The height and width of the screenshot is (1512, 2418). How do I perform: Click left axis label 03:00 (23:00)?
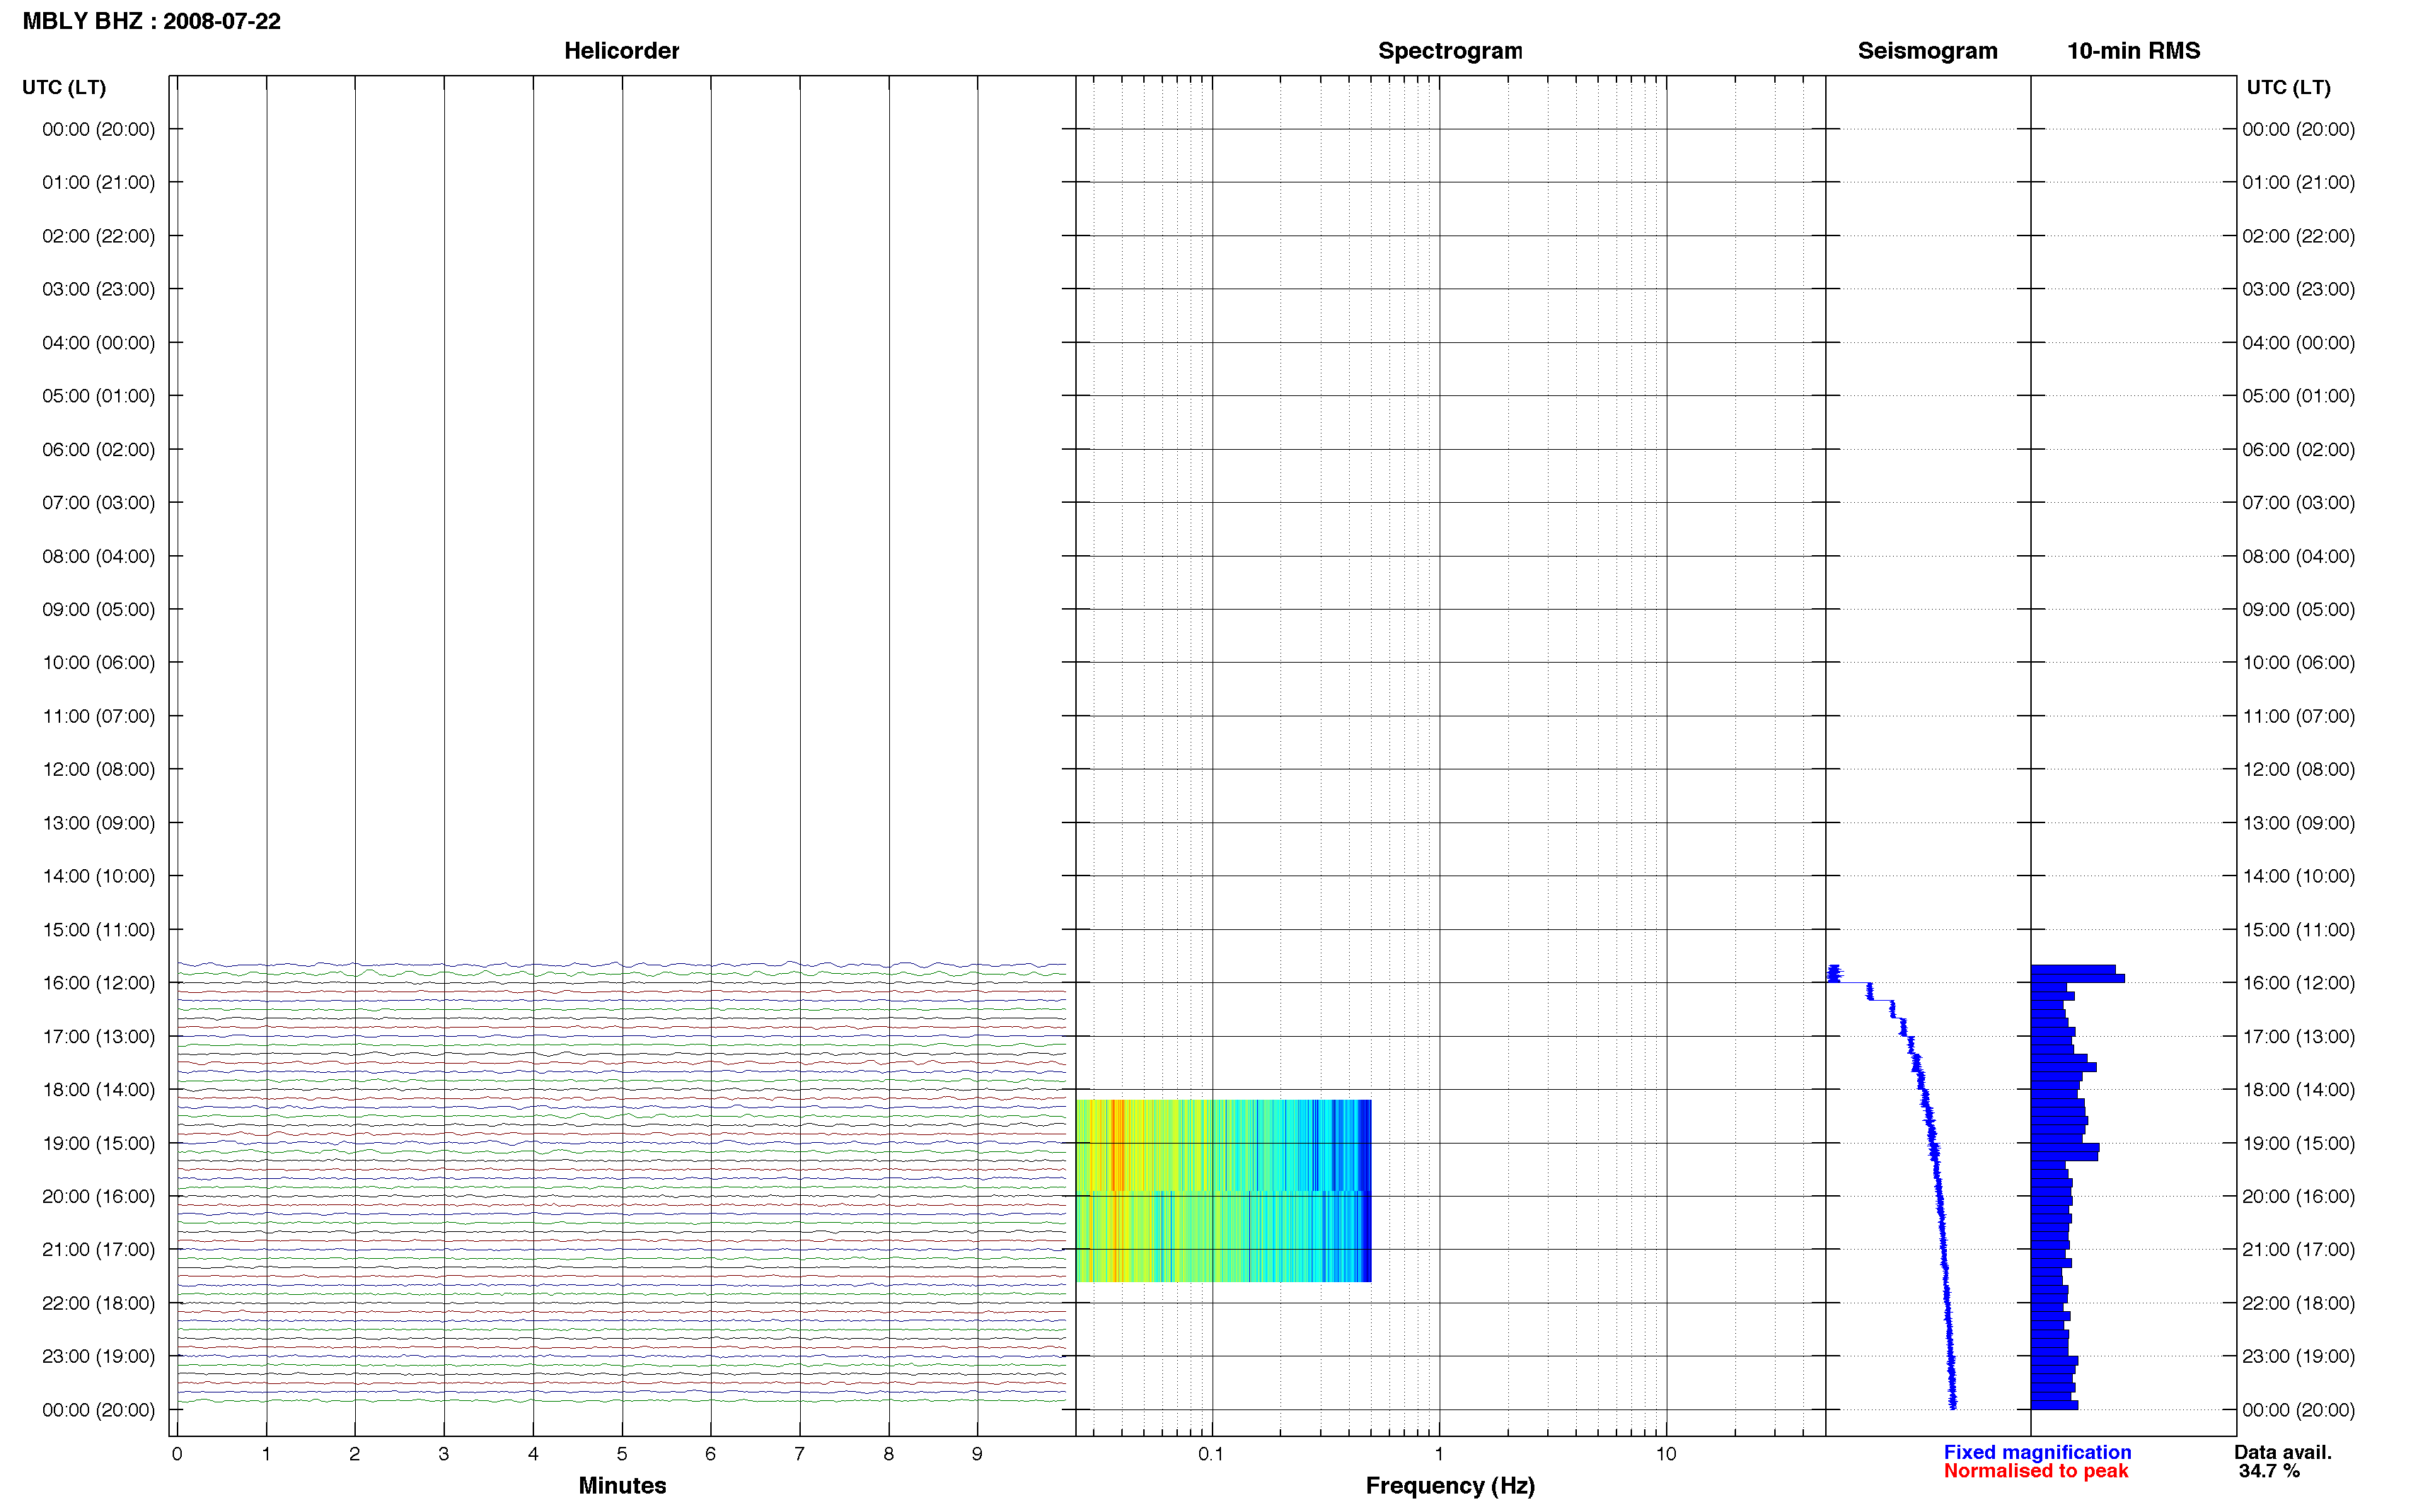click(98, 289)
